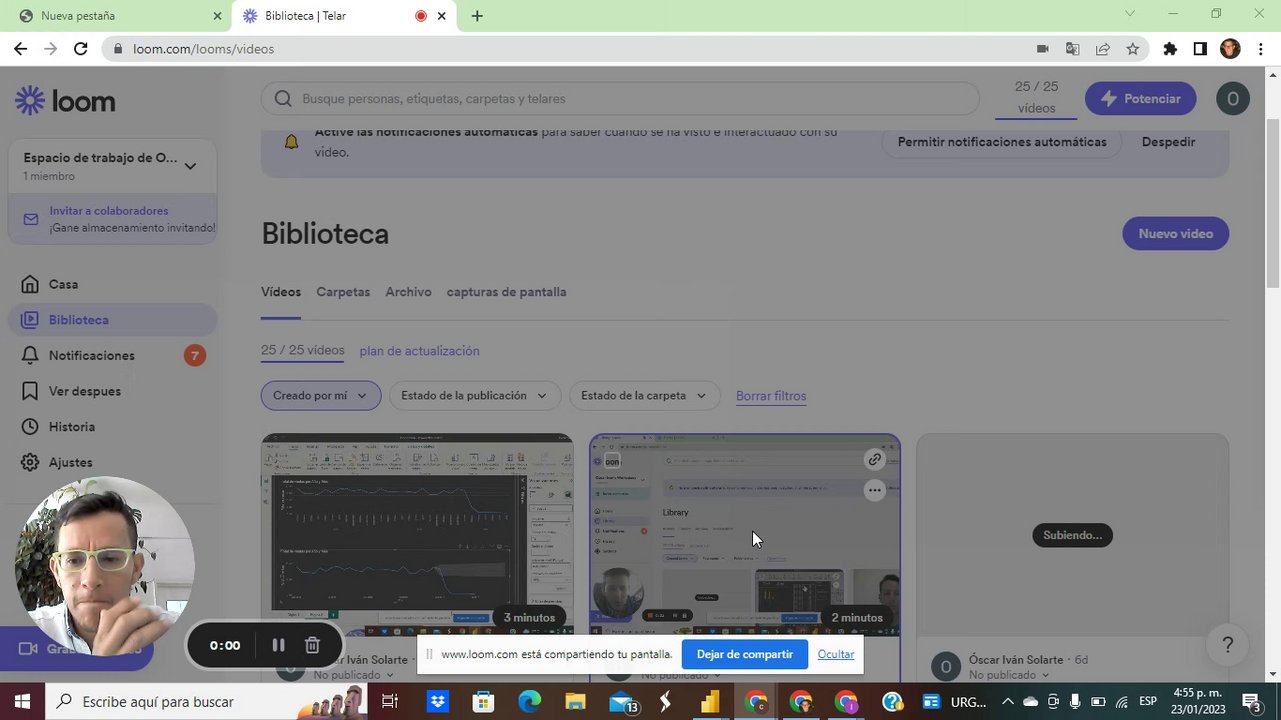1281x720 pixels.
Task: Open Mail app in the taskbar
Action: pos(622,702)
